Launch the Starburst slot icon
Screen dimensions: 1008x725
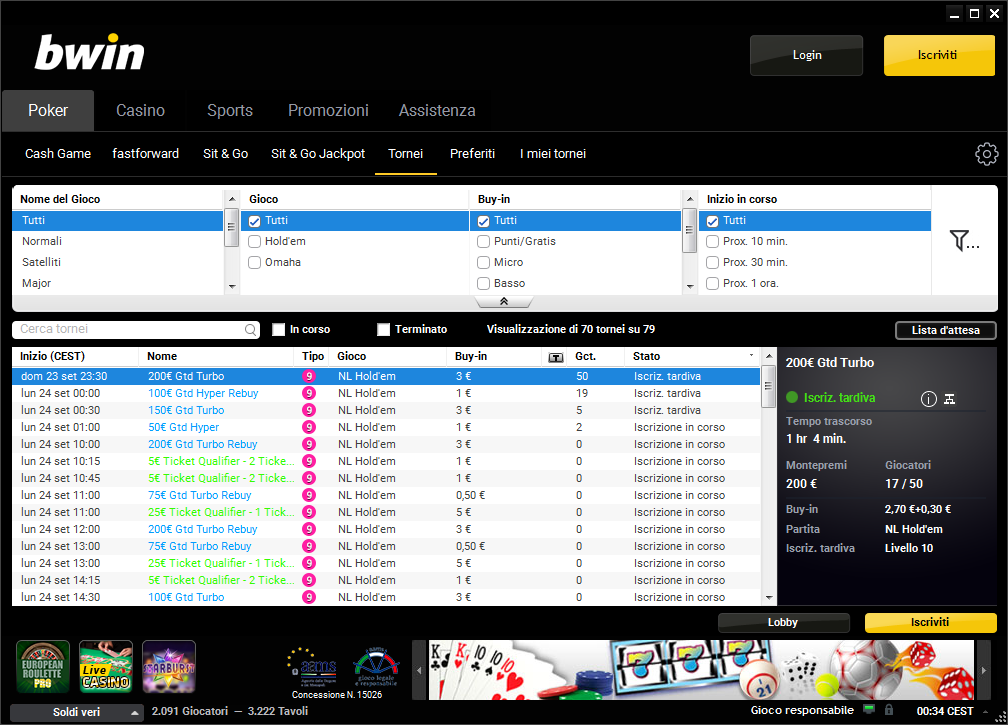pos(169,666)
